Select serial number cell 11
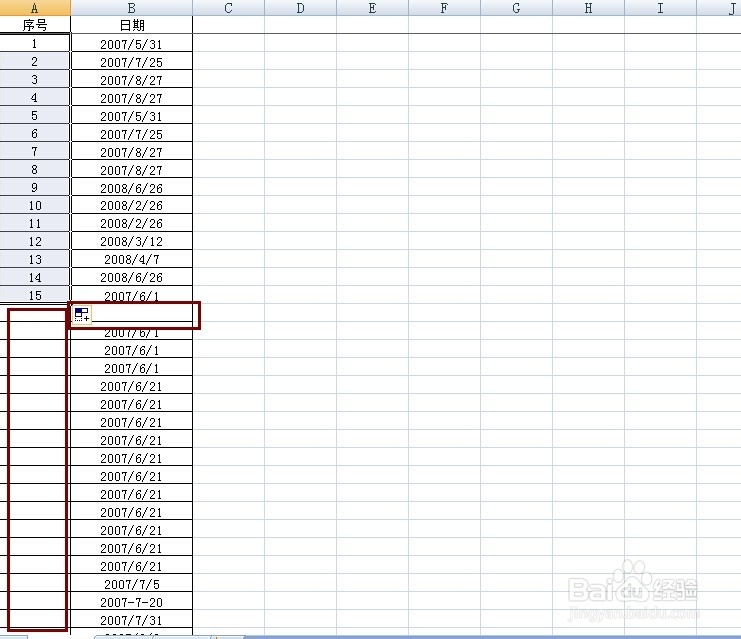 (x=35, y=223)
